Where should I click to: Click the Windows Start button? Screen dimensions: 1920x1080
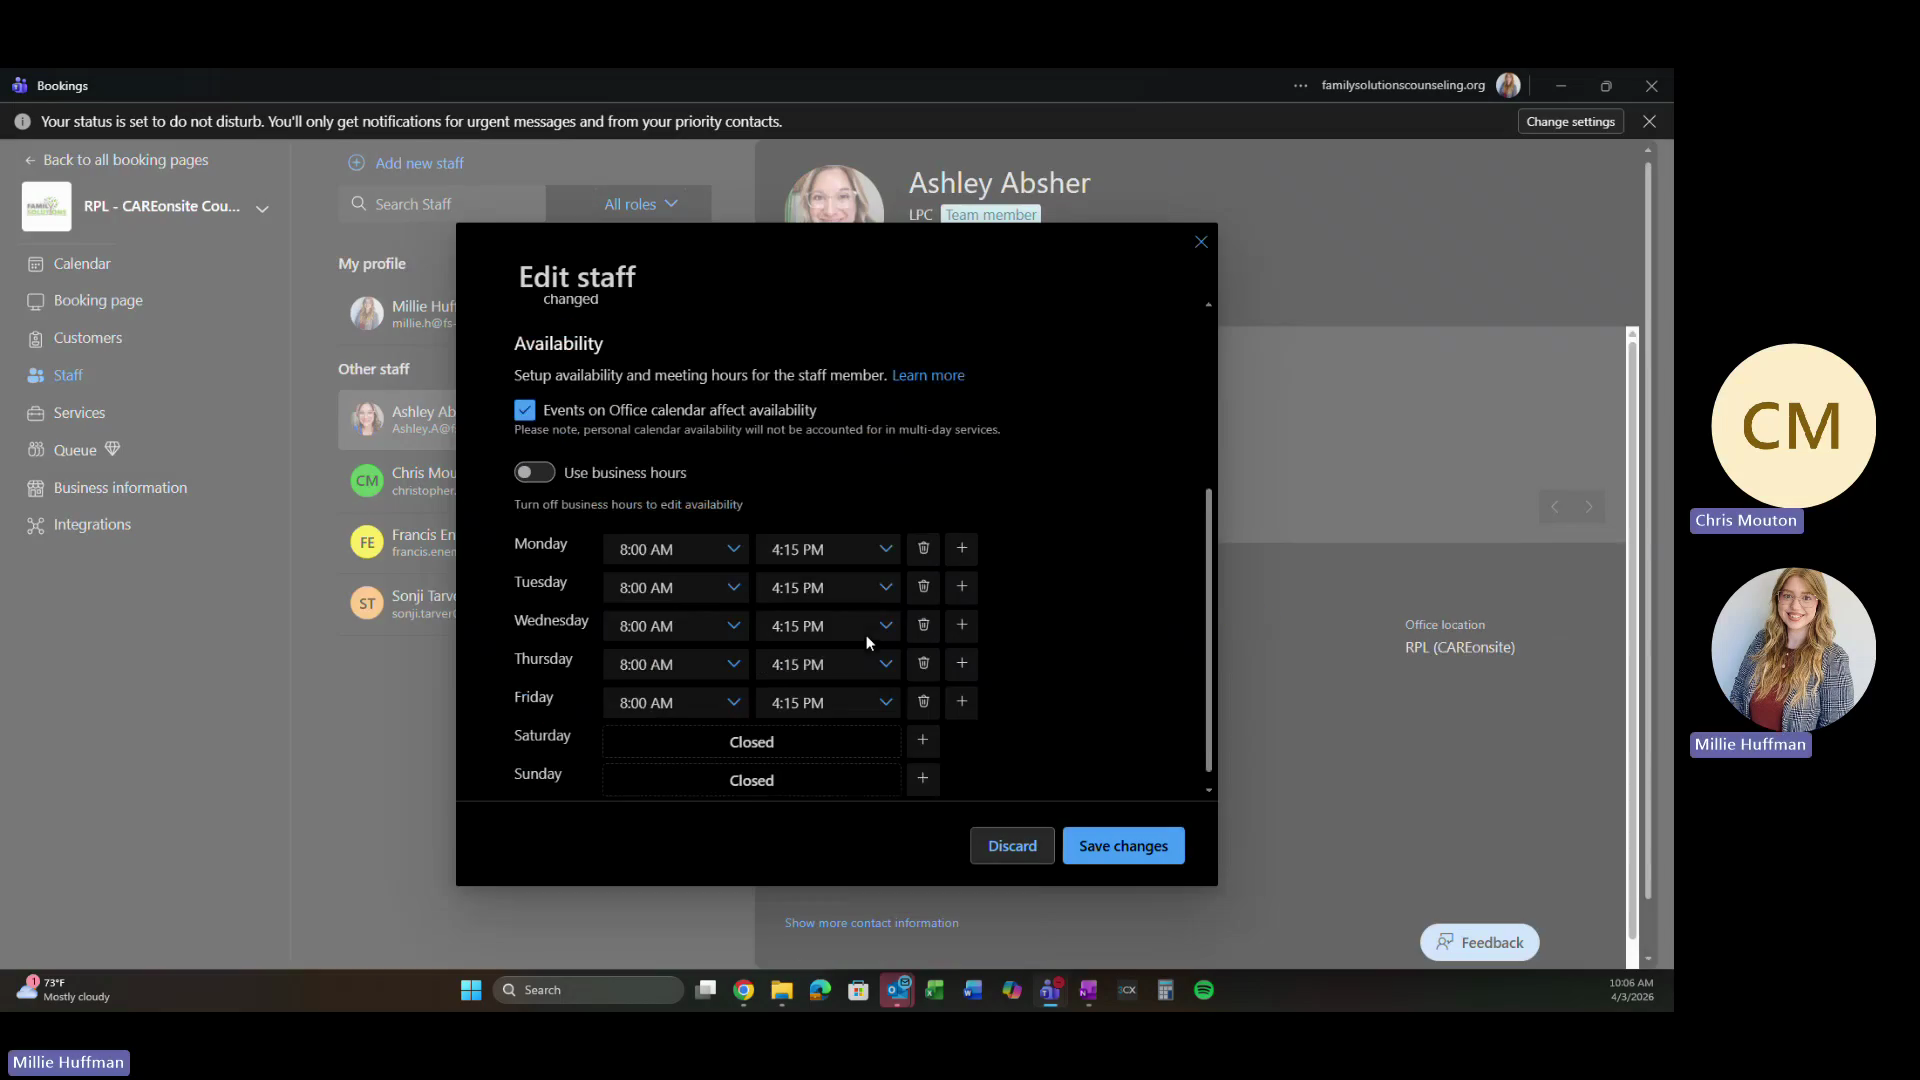[471, 990]
